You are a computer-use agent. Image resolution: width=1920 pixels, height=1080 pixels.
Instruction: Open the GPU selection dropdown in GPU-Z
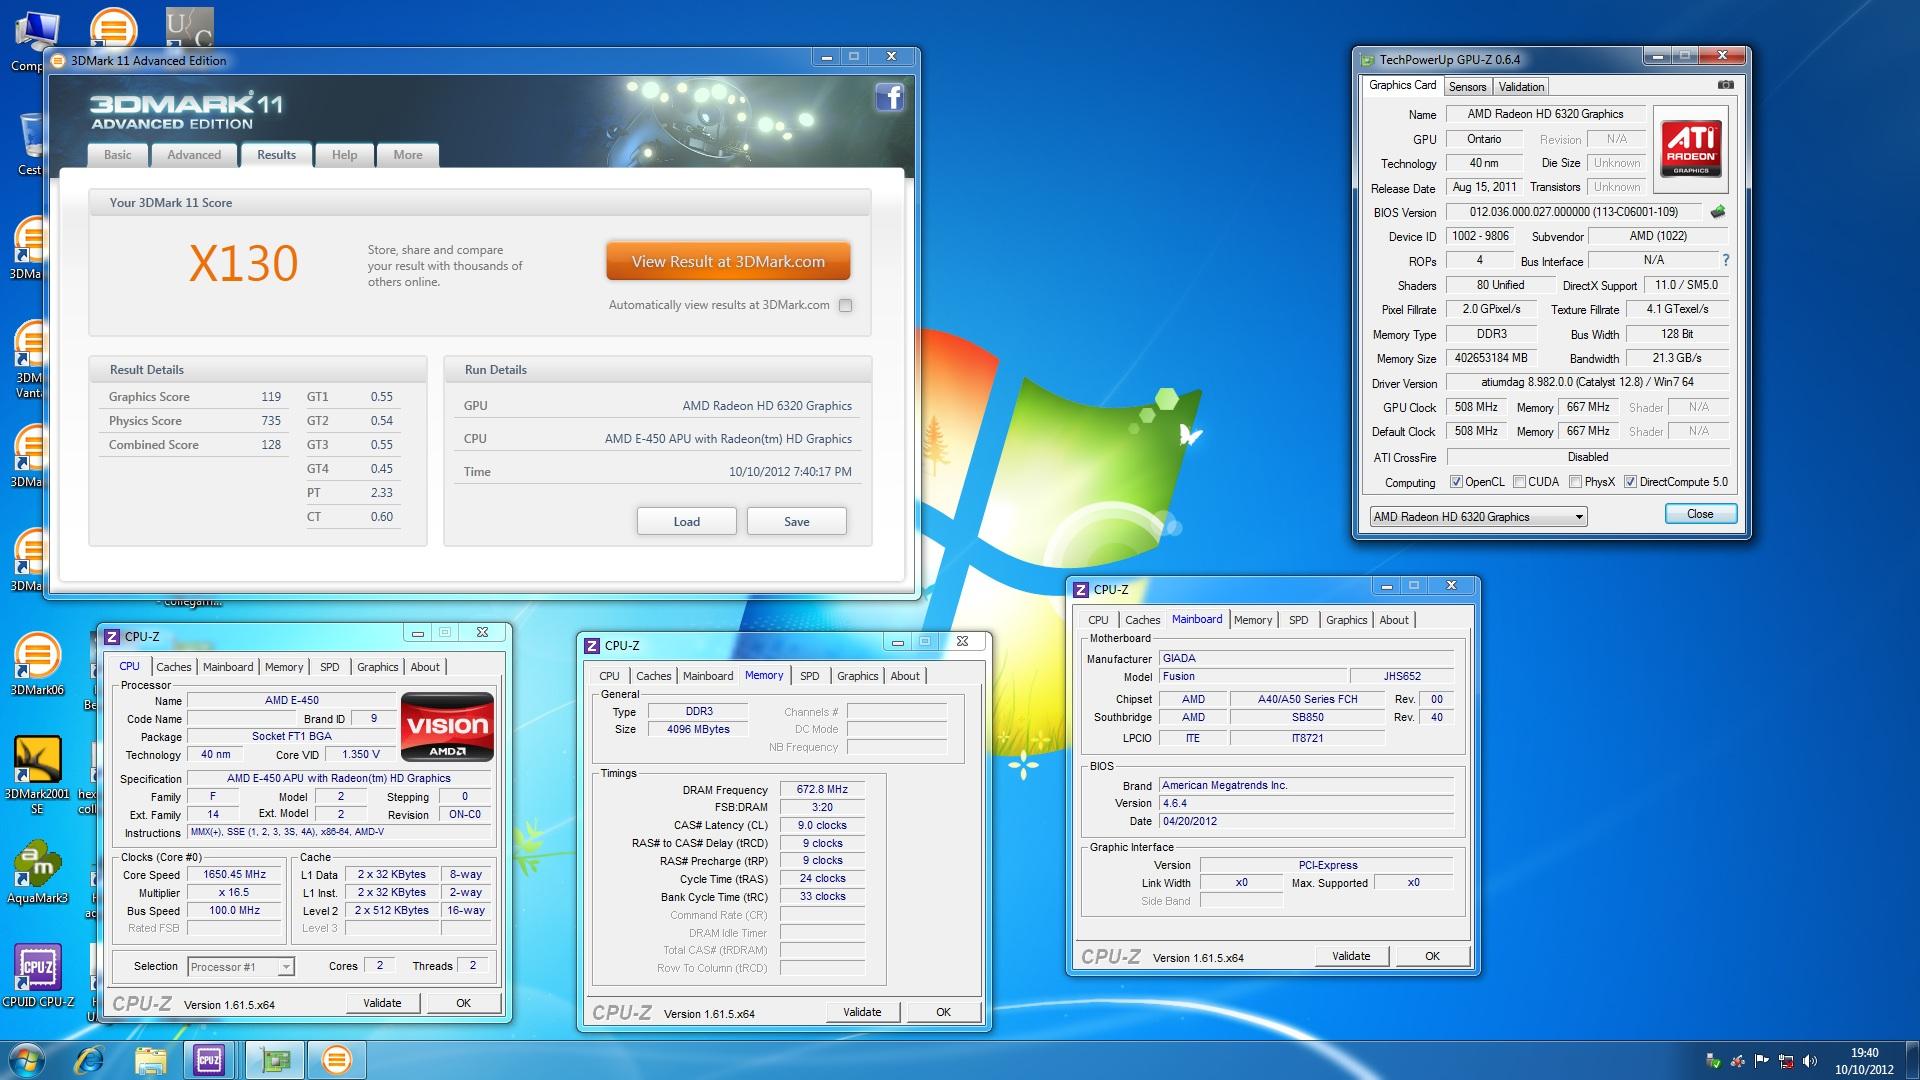pyautogui.click(x=1478, y=517)
